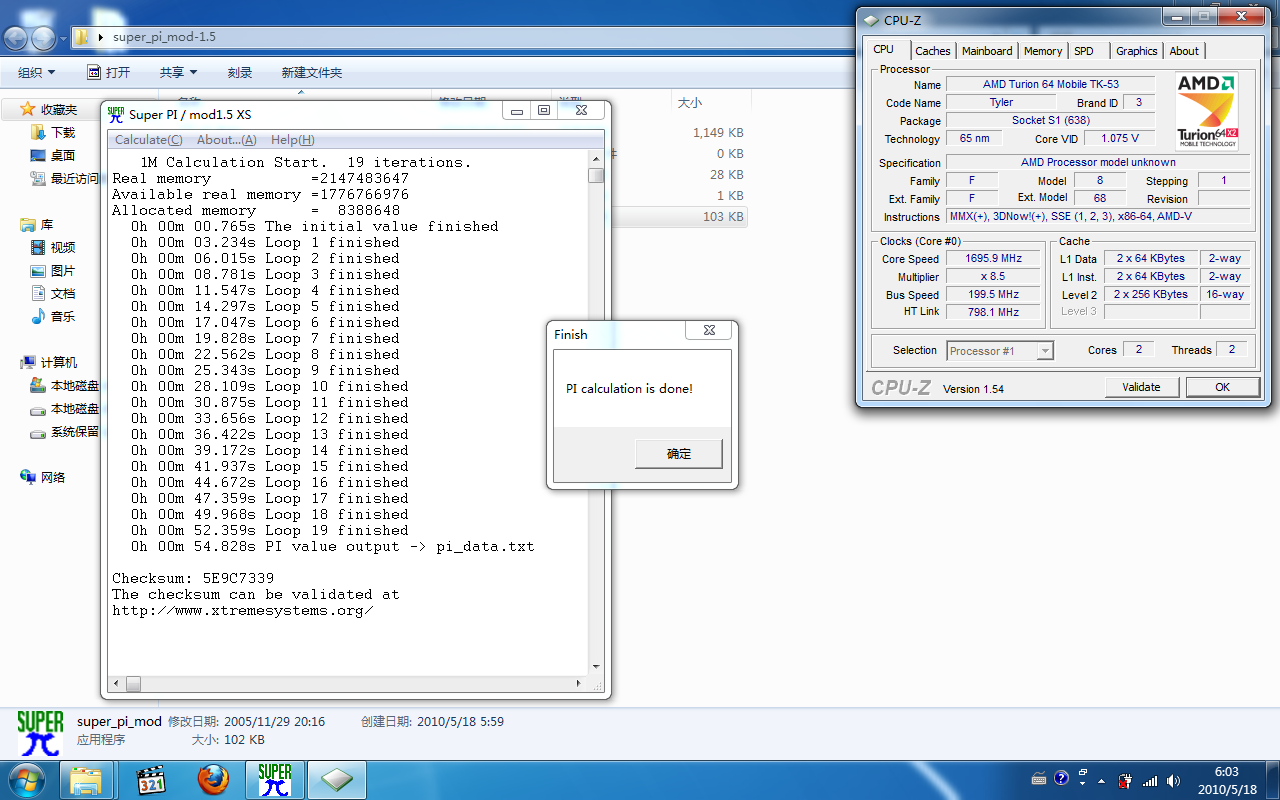Screen dimensions: 1280x800
Task: Click the Validate button in CPU-Z
Action: tap(1141, 387)
